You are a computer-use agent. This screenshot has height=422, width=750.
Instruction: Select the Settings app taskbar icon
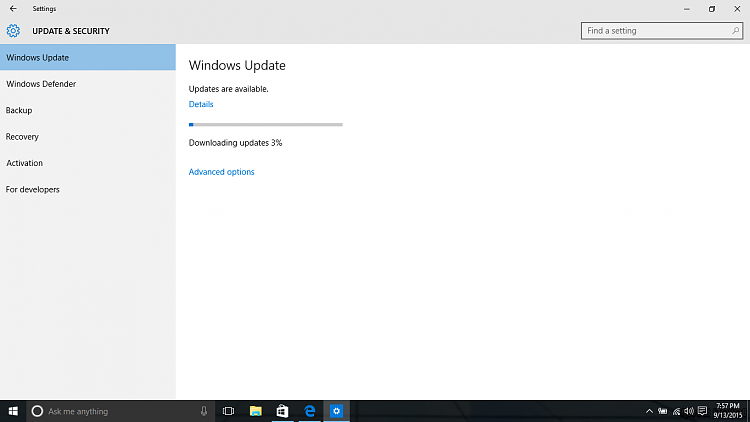pyautogui.click(x=336, y=411)
